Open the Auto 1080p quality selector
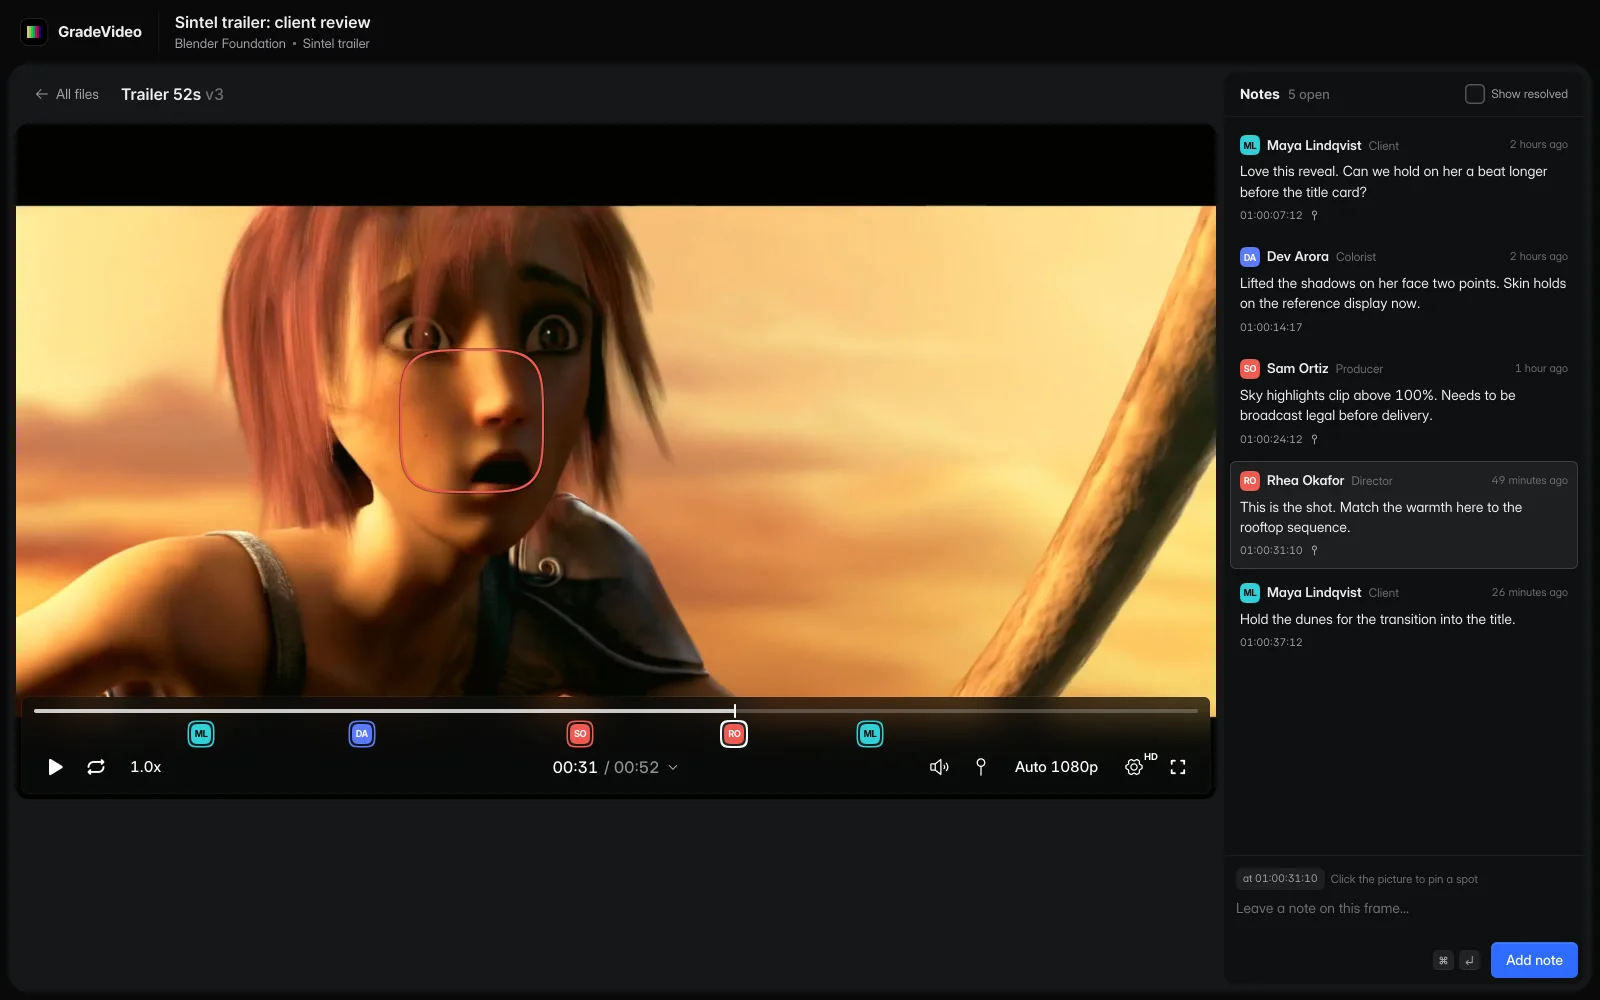This screenshot has width=1600, height=1000. click(1056, 767)
